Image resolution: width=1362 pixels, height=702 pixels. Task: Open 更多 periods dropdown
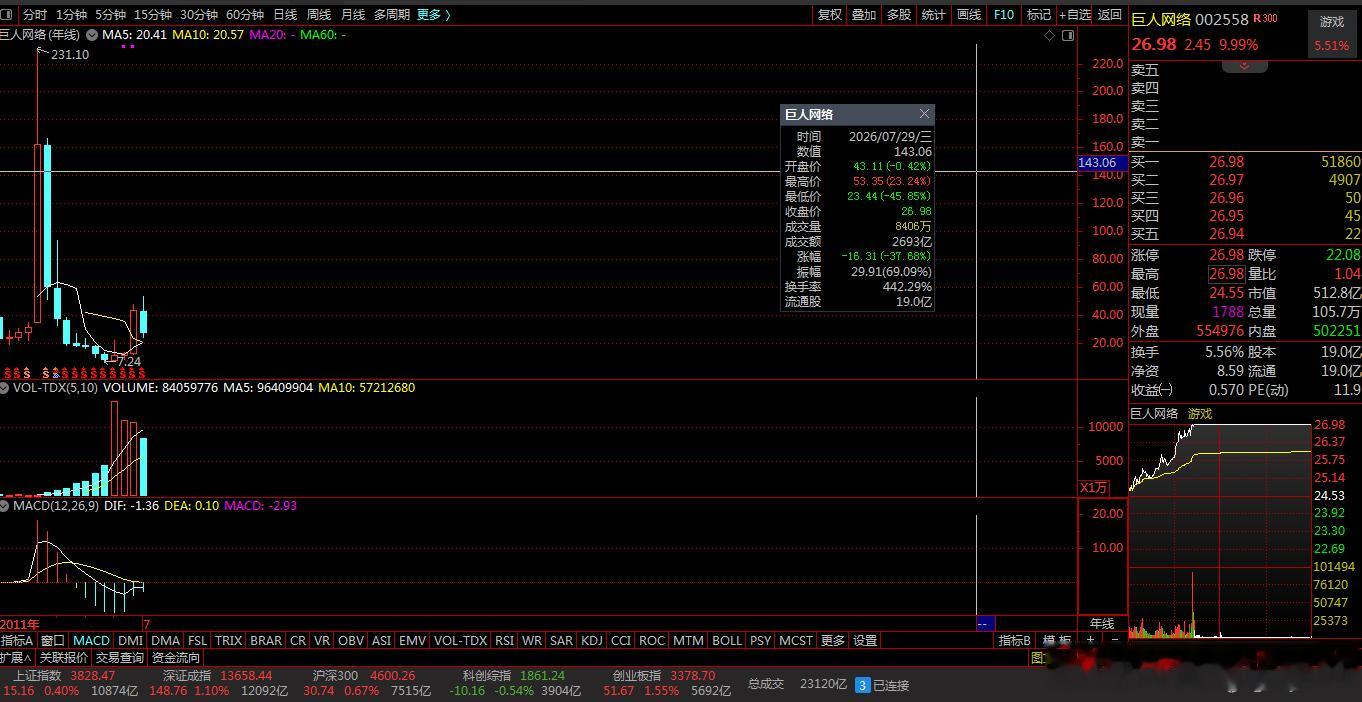coord(433,14)
